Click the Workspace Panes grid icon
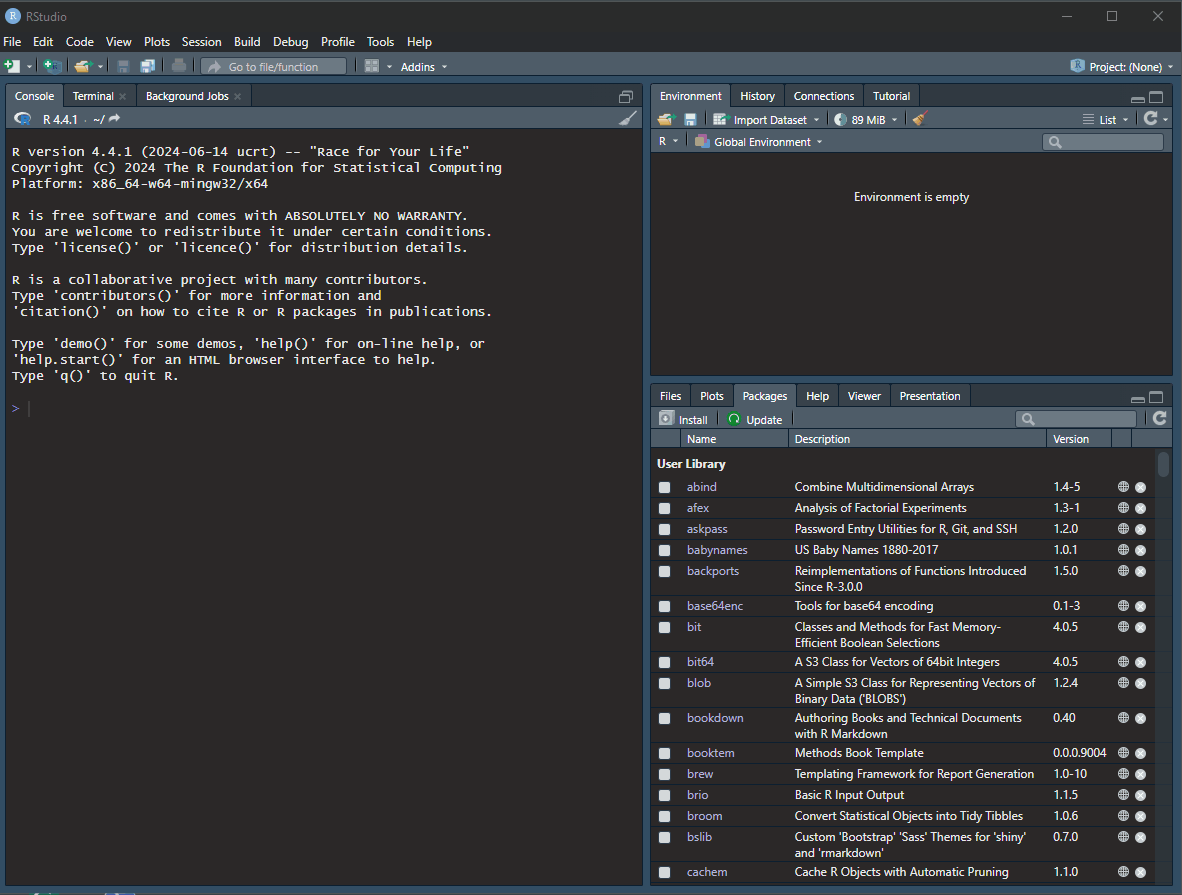Screen dimensions: 1182x895 click(x=372, y=66)
